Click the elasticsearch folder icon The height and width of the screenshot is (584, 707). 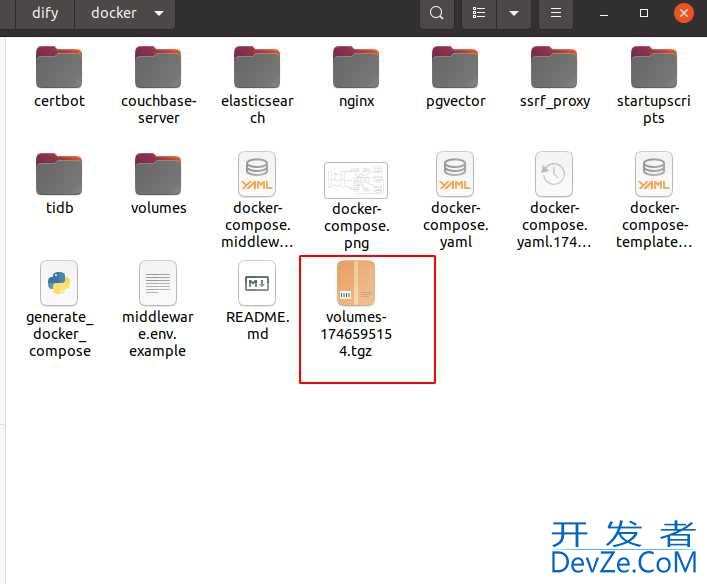pyautogui.click(x=257, y=68)
